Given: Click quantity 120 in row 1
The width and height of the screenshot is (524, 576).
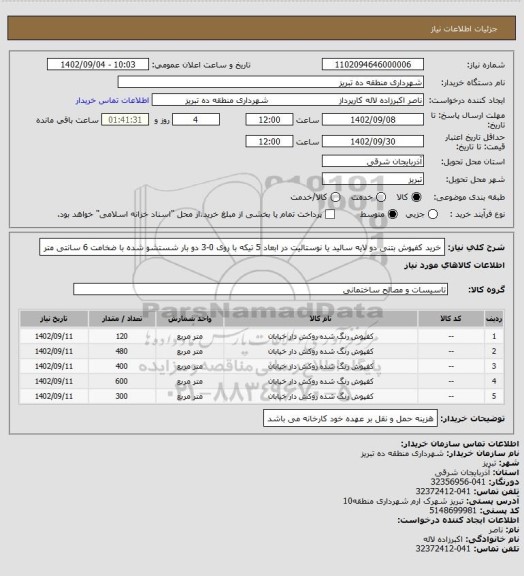Looking at the screenshot, I should [x=122, y=336].
